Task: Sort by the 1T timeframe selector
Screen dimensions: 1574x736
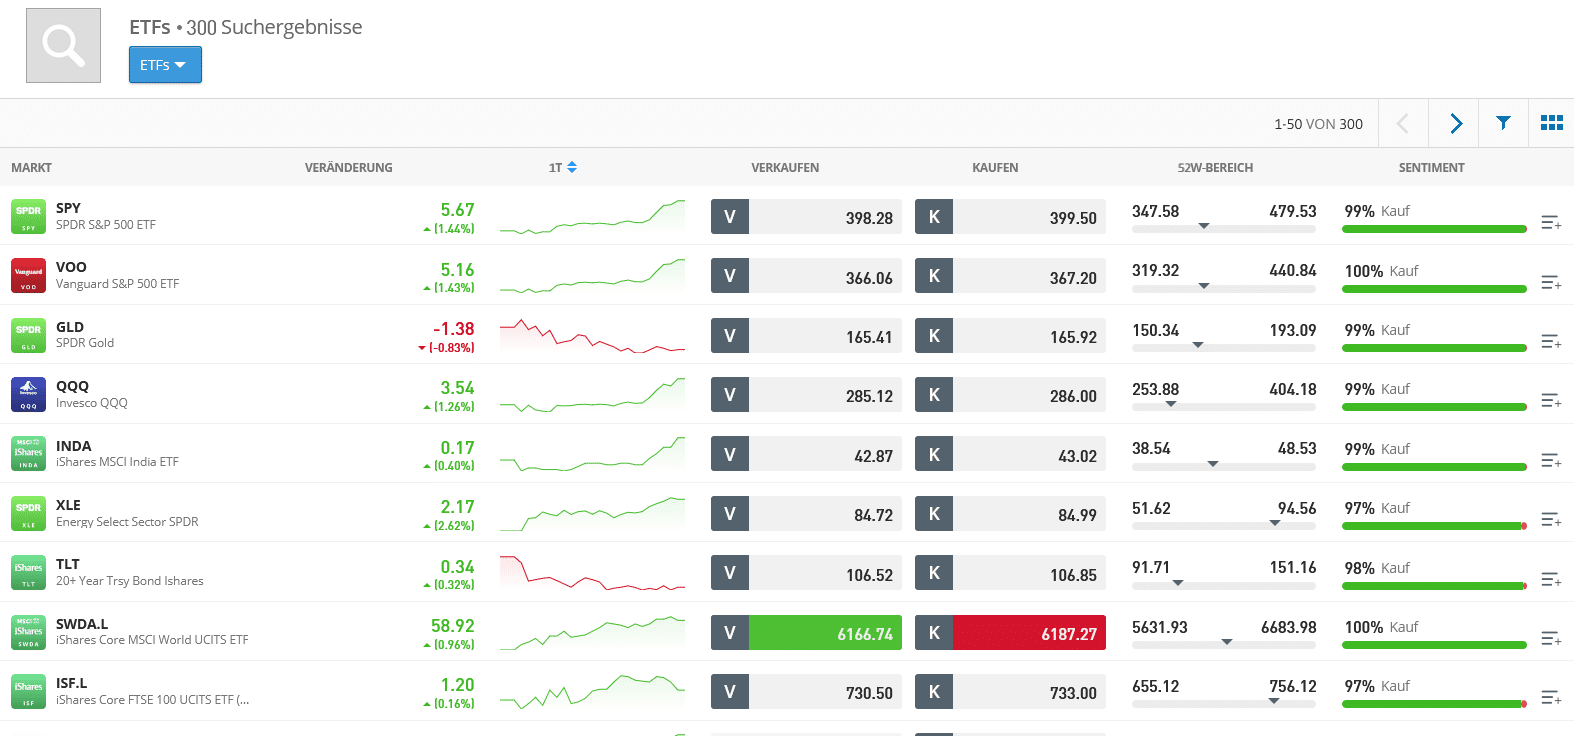Action: [563, 168]
